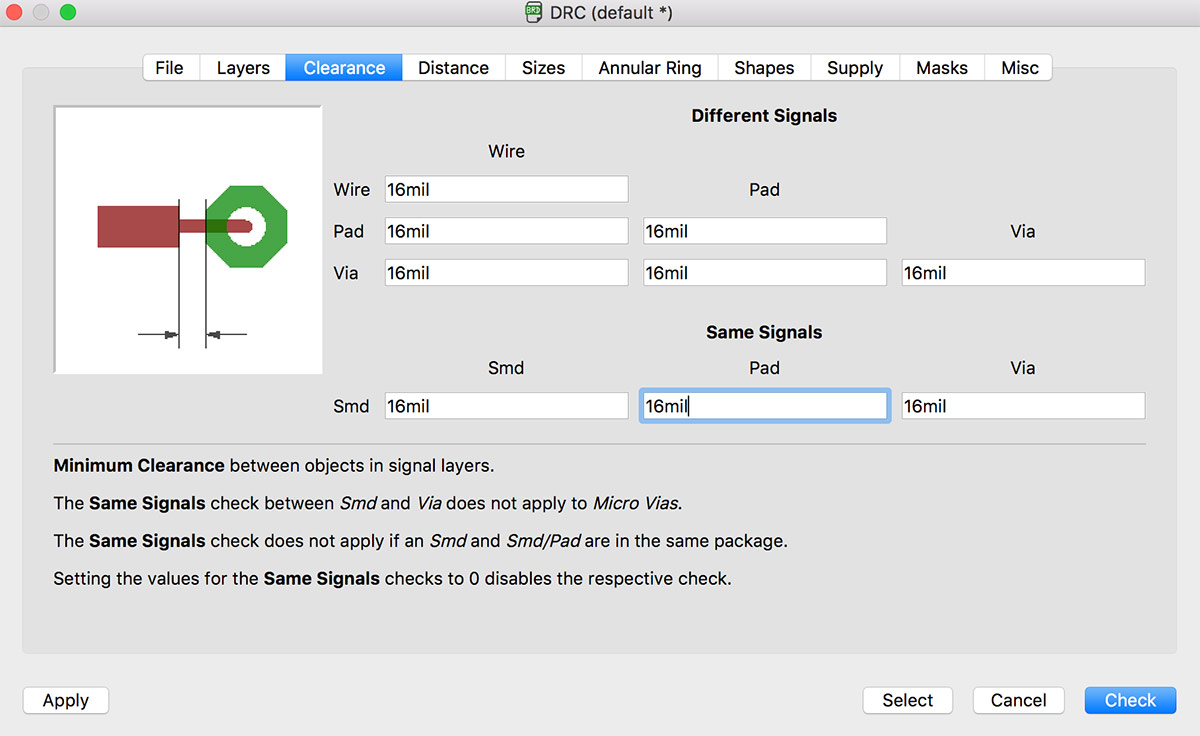Select the Annular Ring tab
The width and height of the screenshot is (1200, 736).
(x=649, y=67)
